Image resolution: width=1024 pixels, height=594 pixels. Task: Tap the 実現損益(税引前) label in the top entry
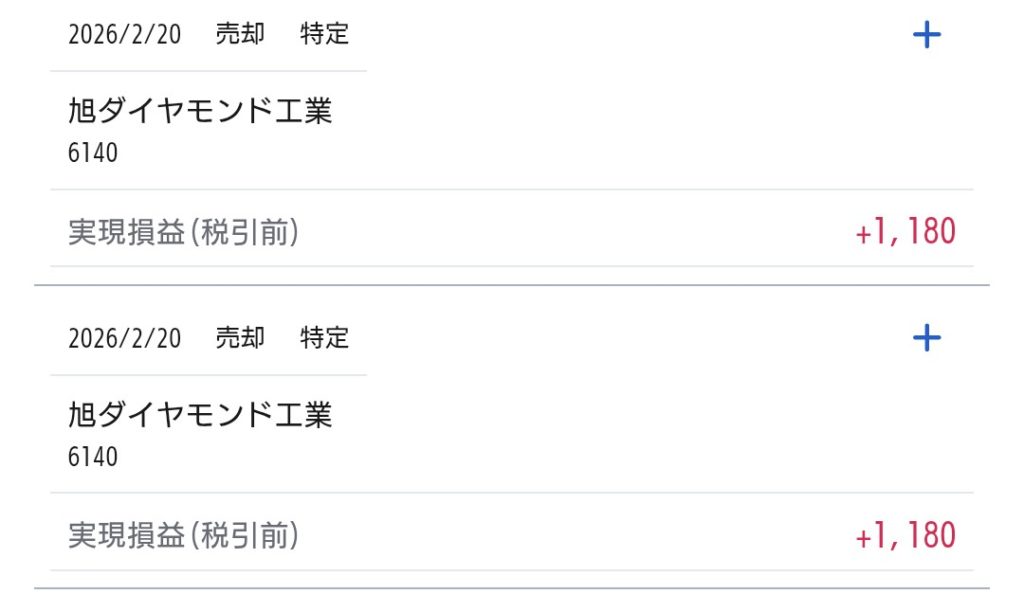pos(184,232)
